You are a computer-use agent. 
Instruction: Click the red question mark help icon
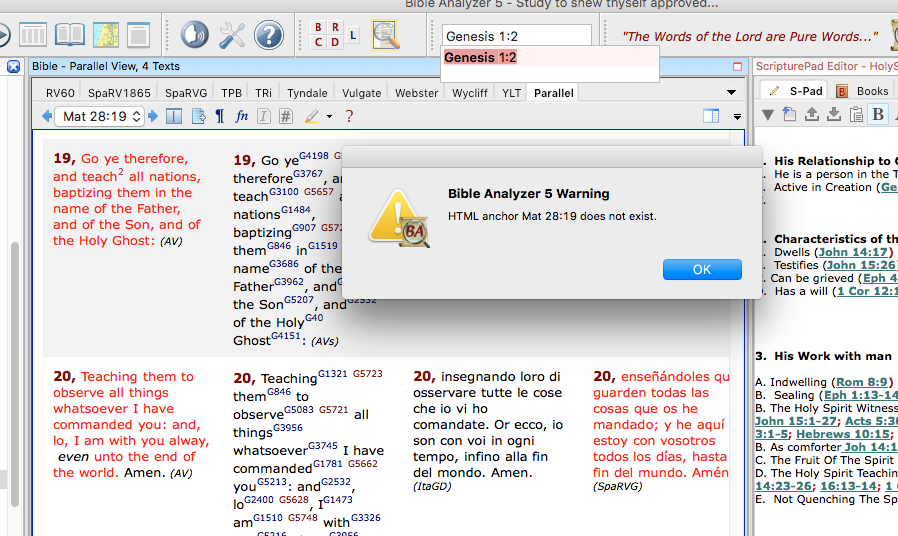tap(349, 116)
